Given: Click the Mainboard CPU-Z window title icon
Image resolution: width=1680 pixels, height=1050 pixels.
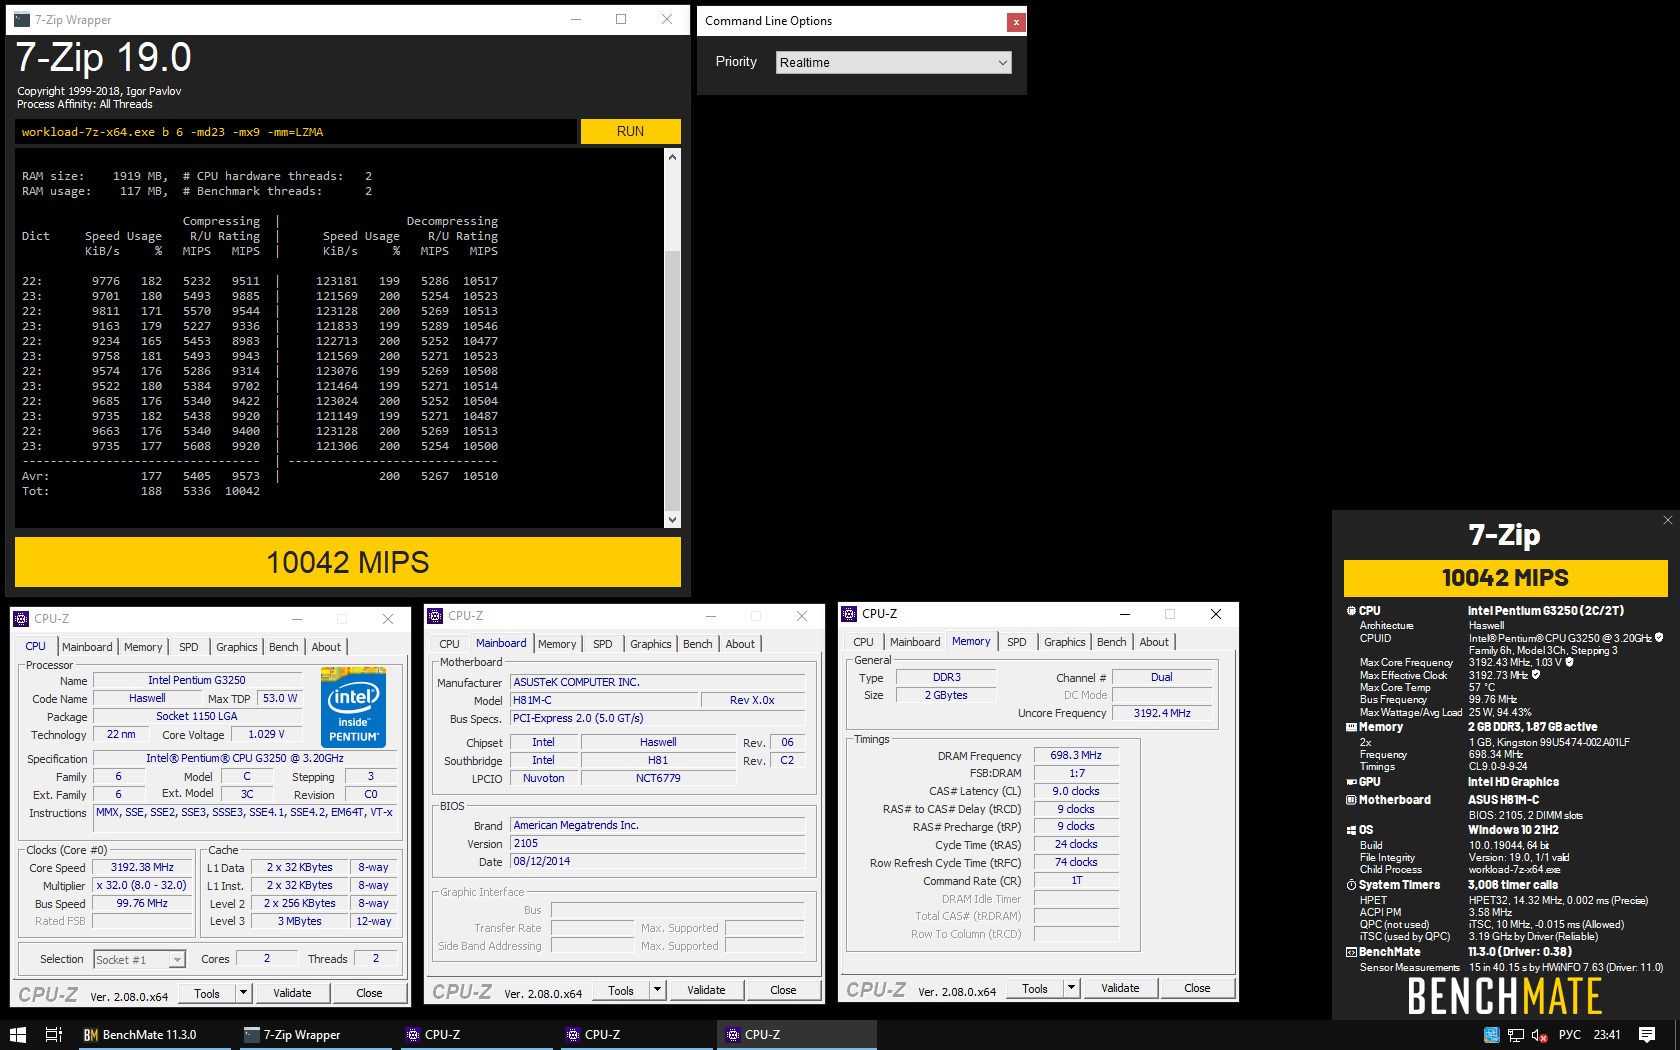Looking at the screenshot, I should 435,616.
